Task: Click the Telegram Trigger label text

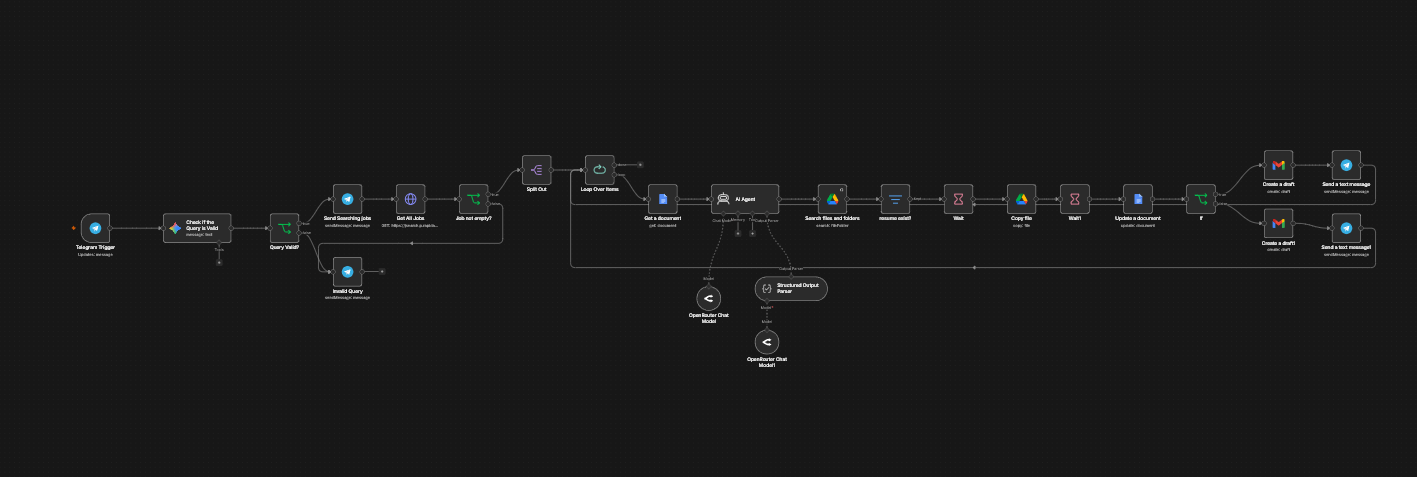Action: coord(95,247)
